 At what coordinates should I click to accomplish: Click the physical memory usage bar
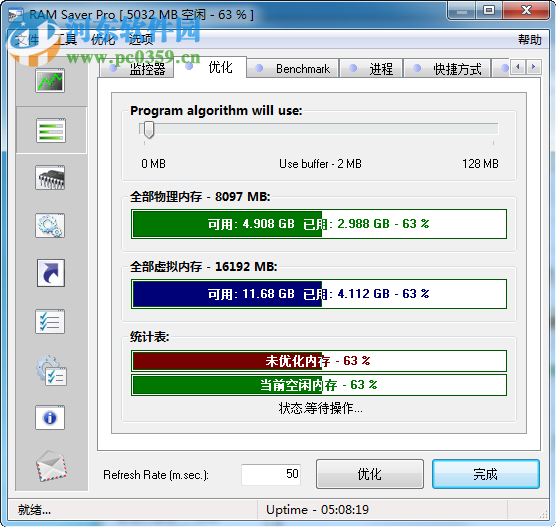click(319, 224)
